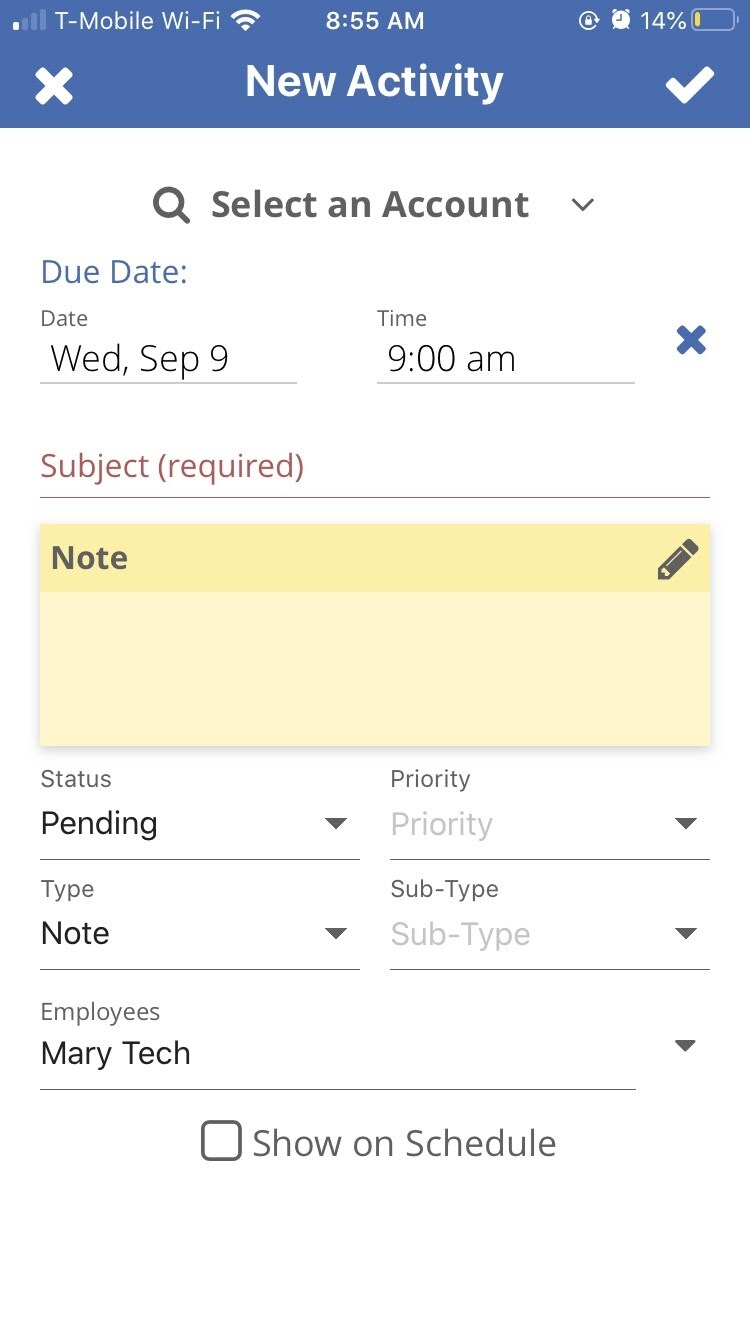Tap the Show on Schedule label
The height and width of the screenshot is (1334, 750).
pyautogui.click(x=404, y=1143)
